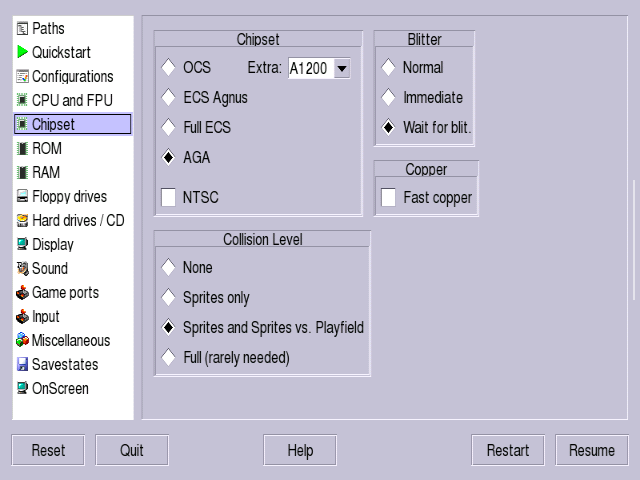Image resolution: width=640 pixels, height=480 pixels.
Task: Select the OCS chipset radio button
Action: click(168, 67)
